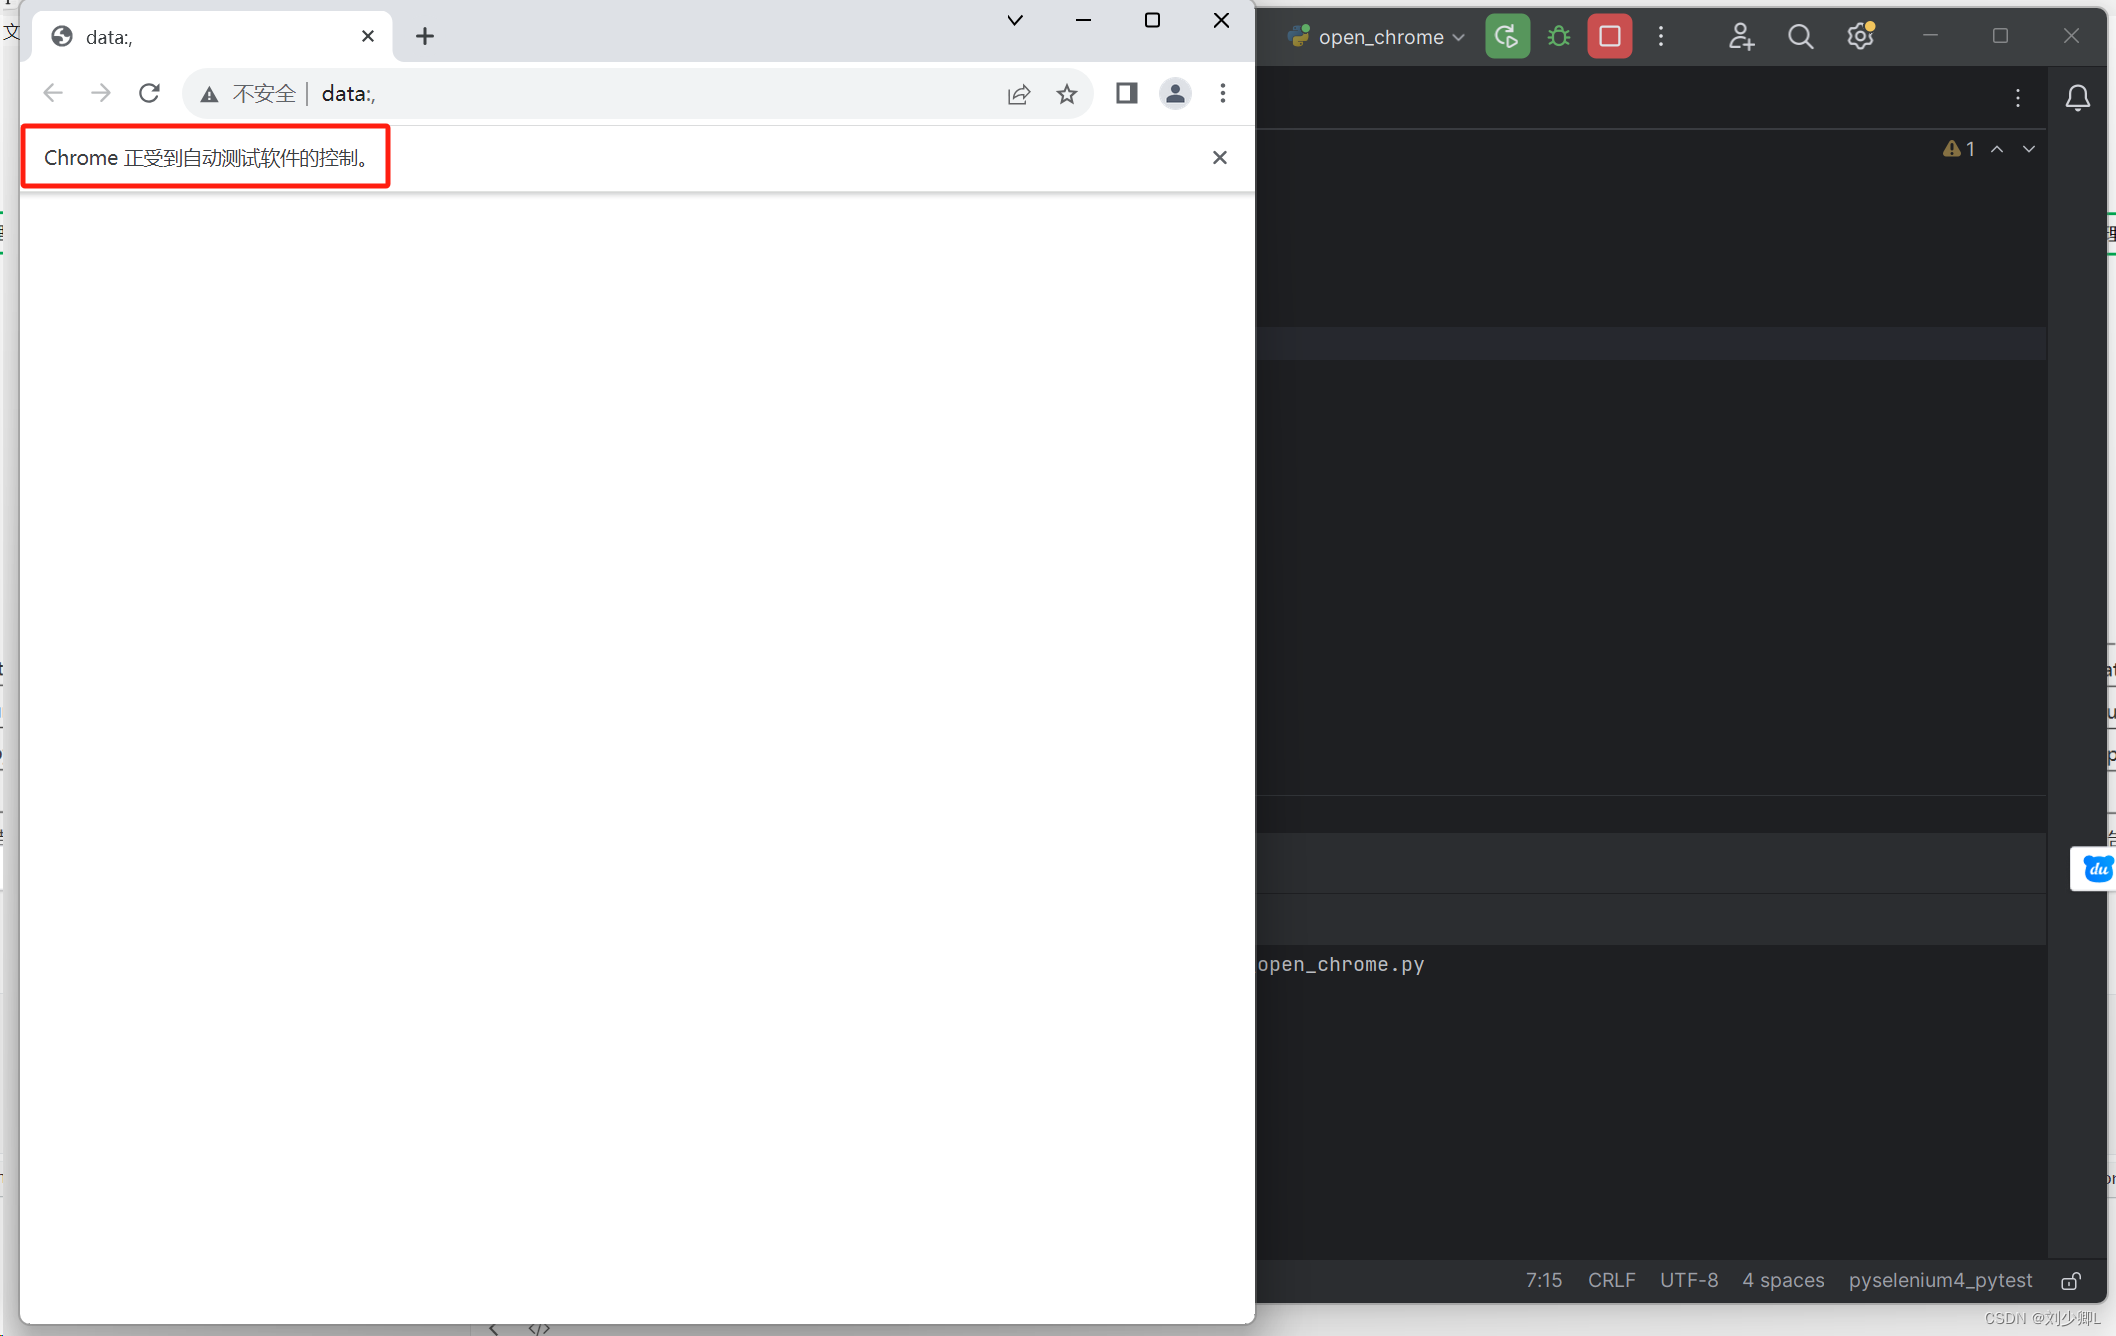Click Chrome share page icon
2116x1336 pixels.
(1019, 94)
